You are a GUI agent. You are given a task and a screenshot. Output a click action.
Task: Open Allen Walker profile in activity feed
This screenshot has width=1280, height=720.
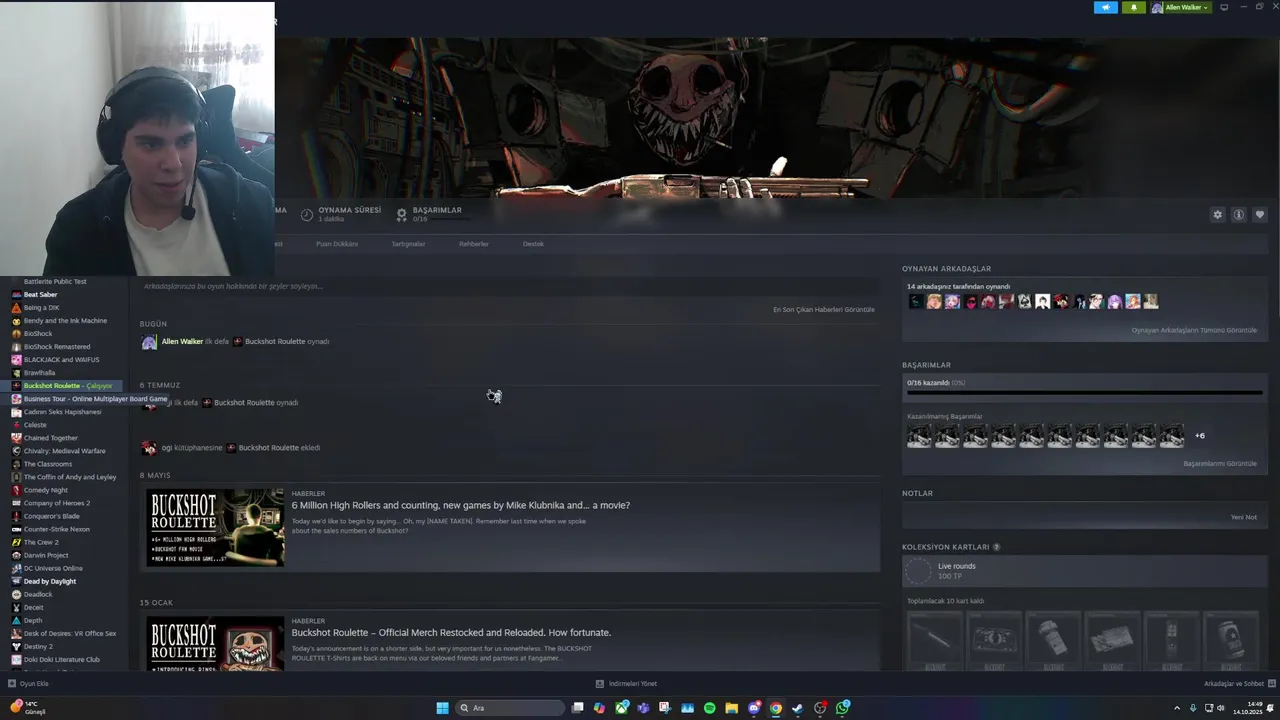182,342
